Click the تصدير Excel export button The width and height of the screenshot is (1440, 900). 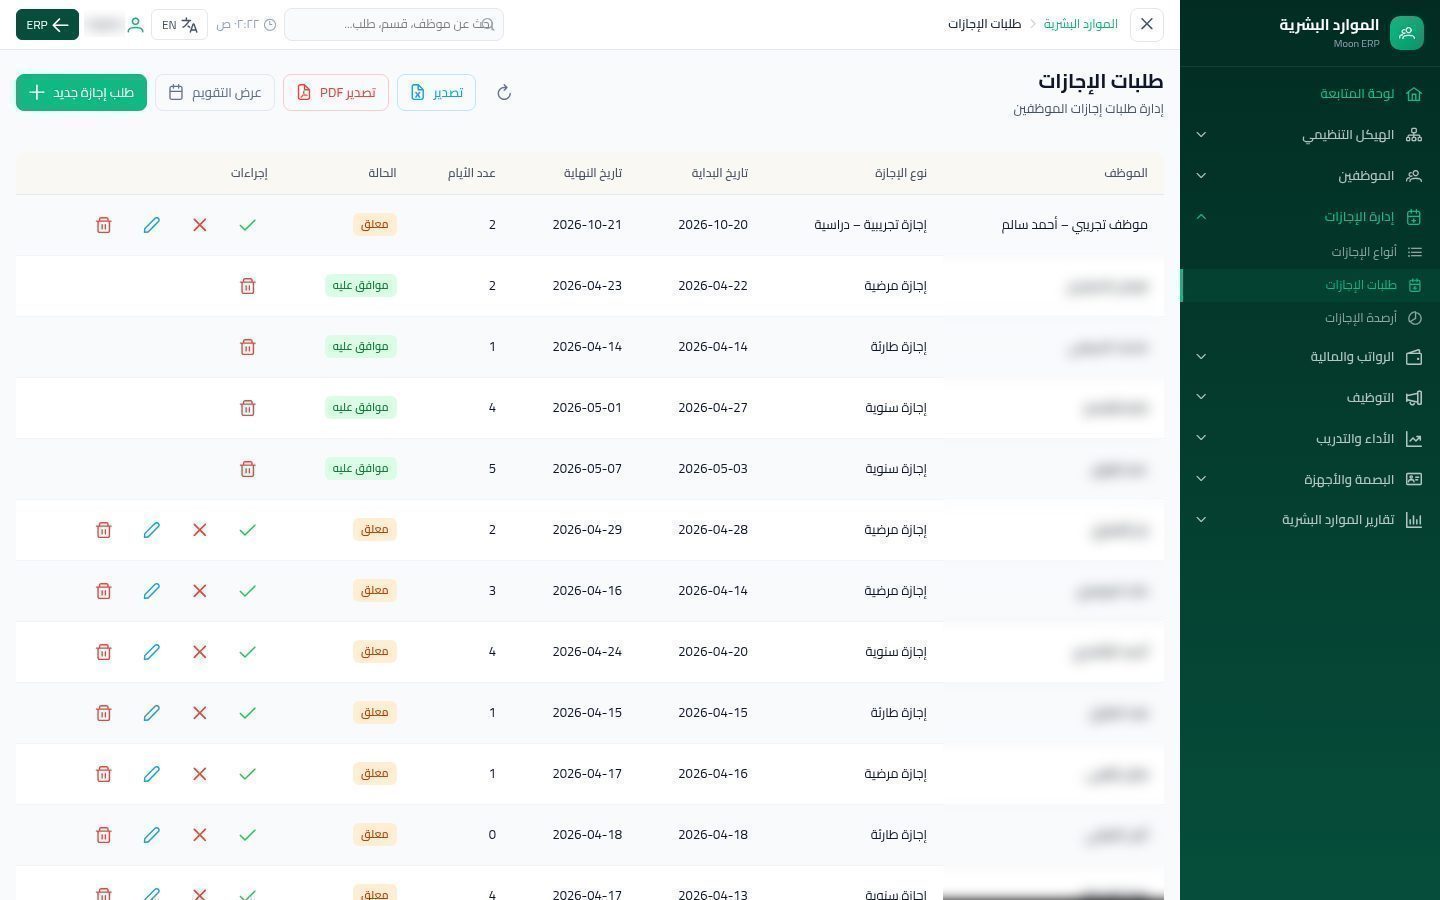point(436,93)
